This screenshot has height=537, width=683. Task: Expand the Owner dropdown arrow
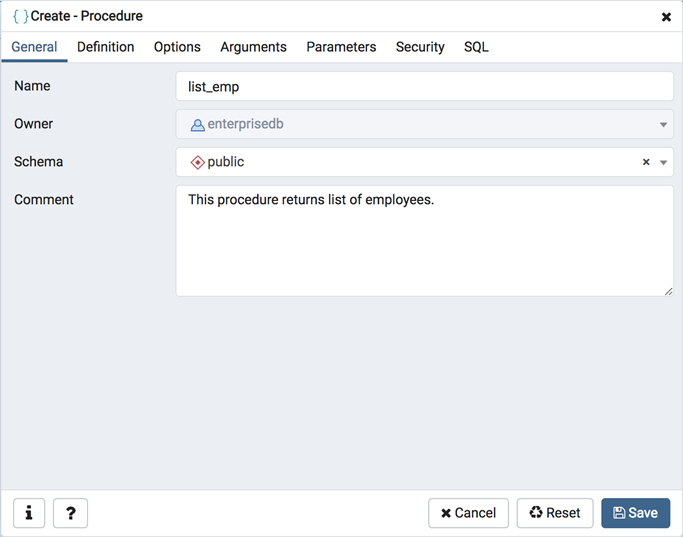(x=663, y=125)
